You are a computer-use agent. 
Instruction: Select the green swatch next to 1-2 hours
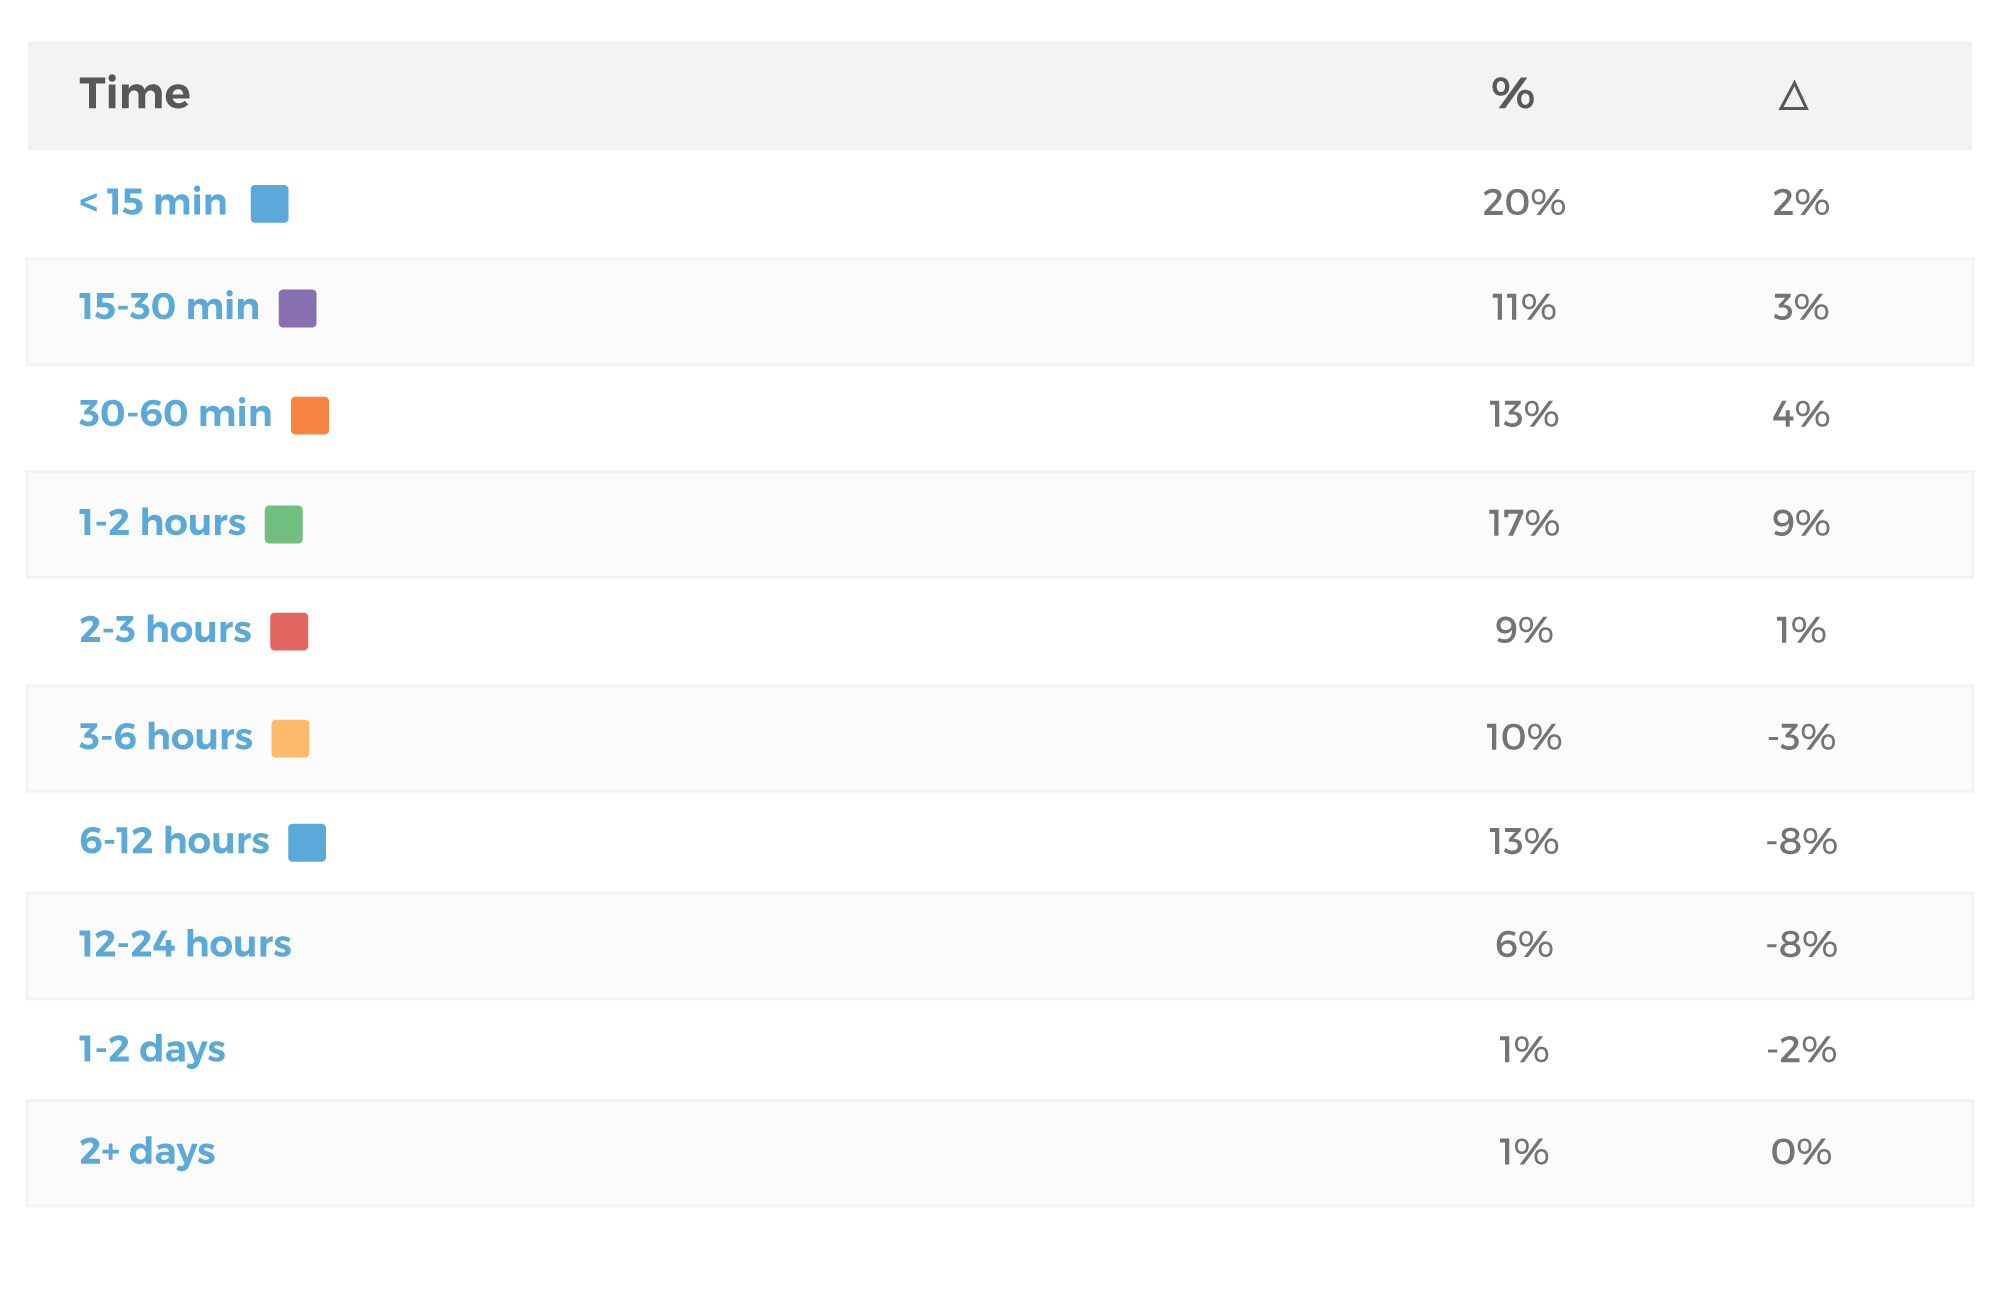coord(284,524)
